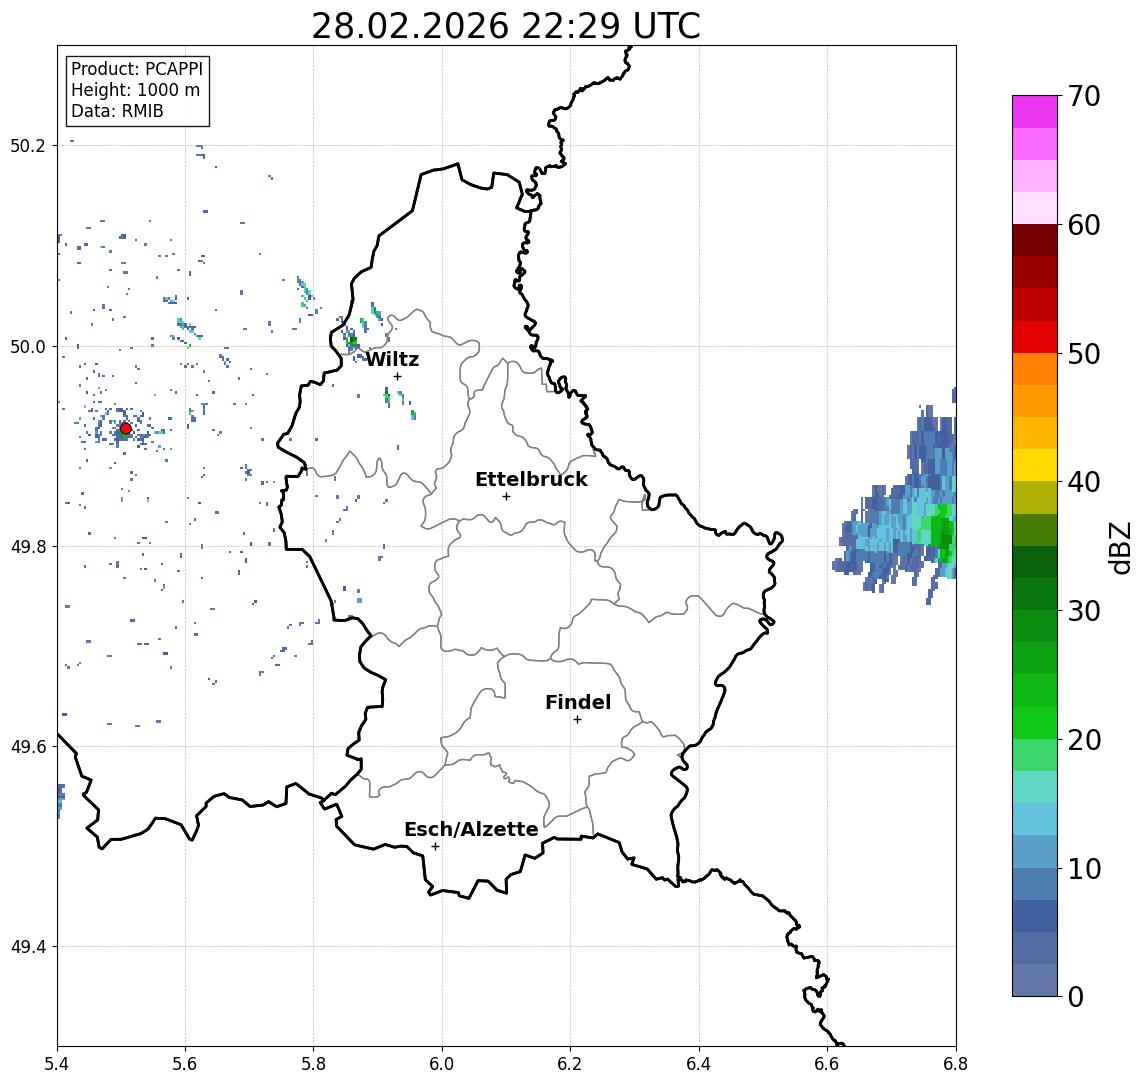
Task: Click the plus marker below Findel
Action: pyautogui.click(x=577, y=720)
